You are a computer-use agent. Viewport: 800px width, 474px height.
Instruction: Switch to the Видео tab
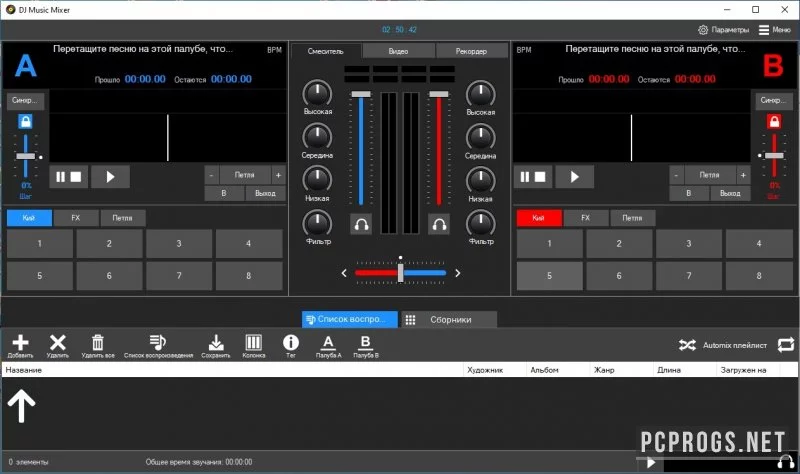398,51
